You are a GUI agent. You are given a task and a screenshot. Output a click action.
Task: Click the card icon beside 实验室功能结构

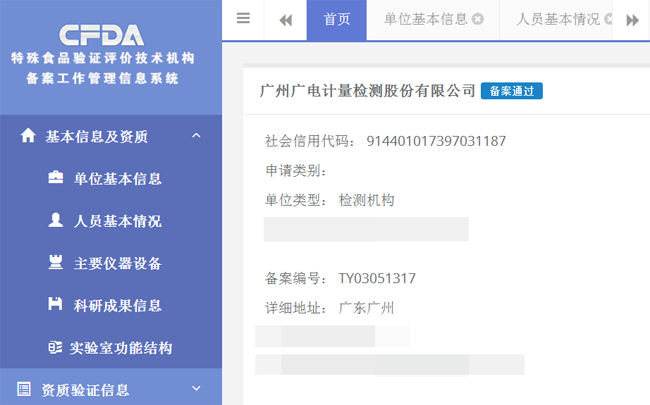pyautogui.click(x=55, y=348)
